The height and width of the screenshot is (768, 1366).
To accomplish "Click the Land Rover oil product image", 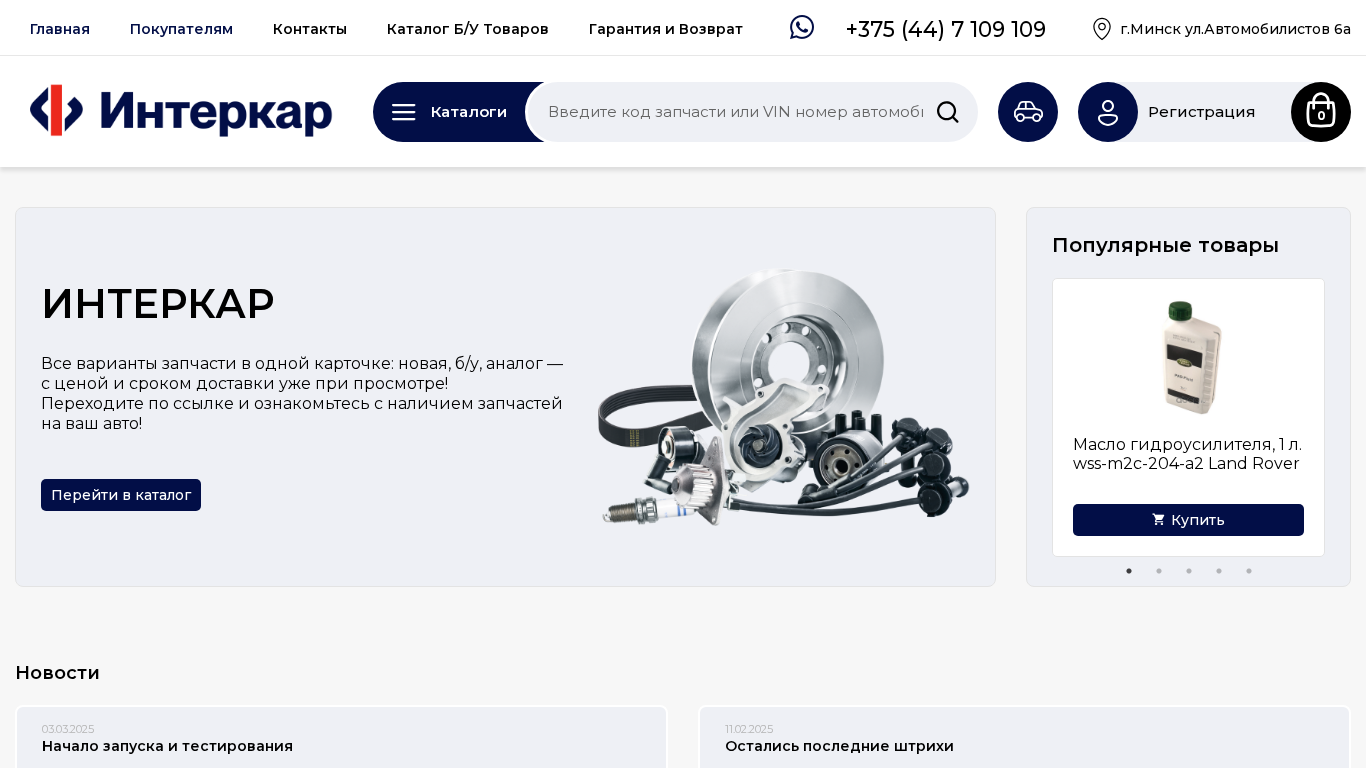I will coord(1192,357).
